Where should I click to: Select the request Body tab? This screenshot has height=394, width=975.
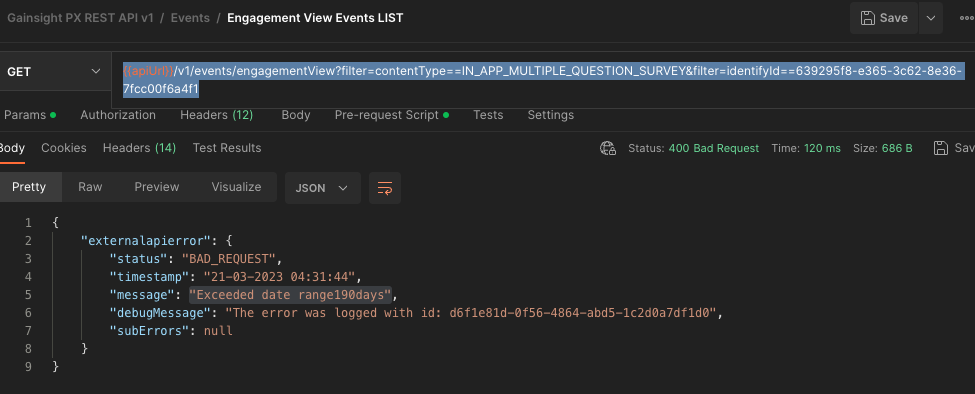(295, 115)
